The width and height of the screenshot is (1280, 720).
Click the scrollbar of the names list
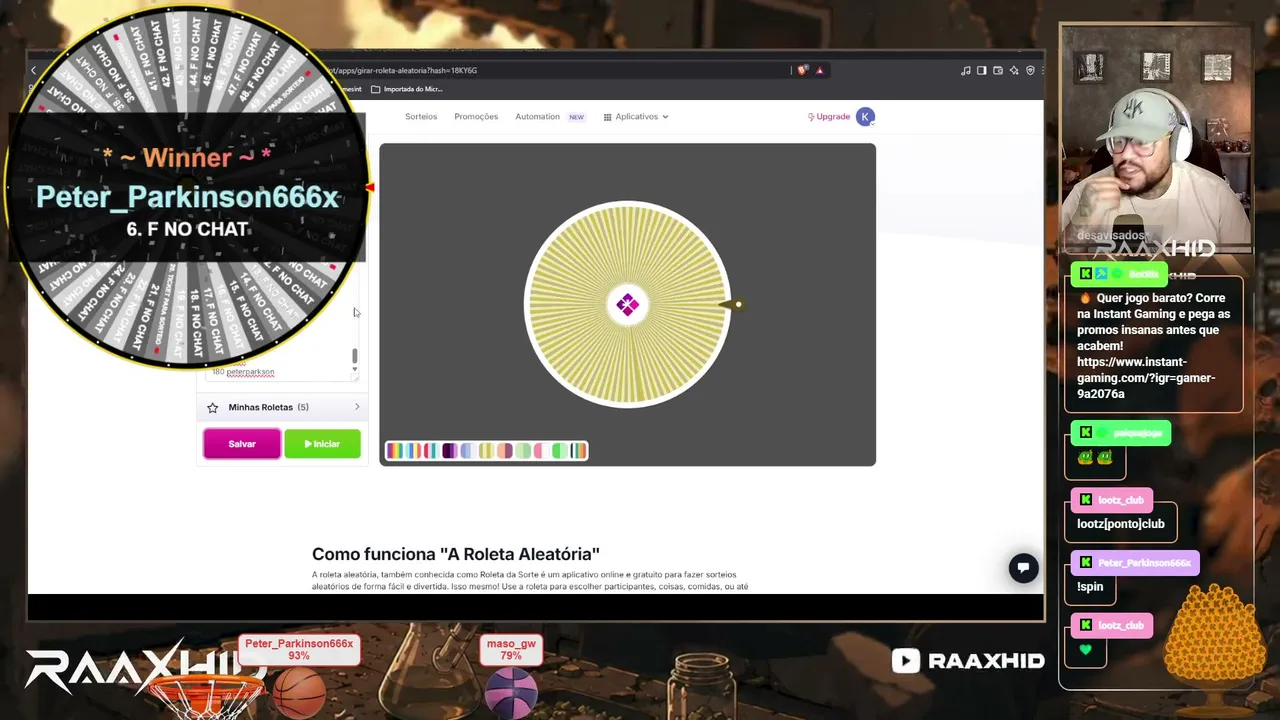tap(354, 356)
